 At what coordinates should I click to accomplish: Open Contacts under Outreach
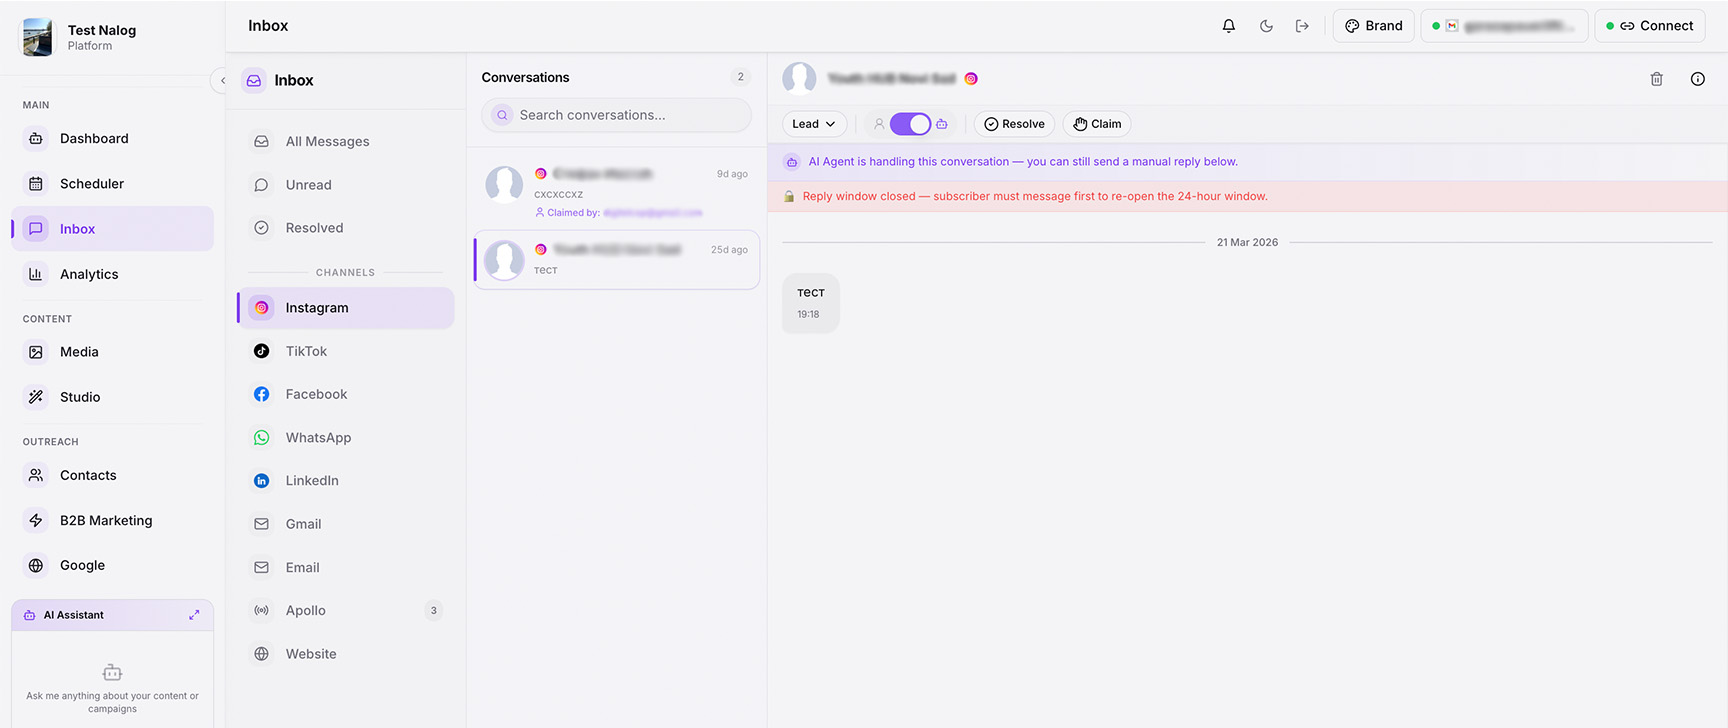(112, 475)
